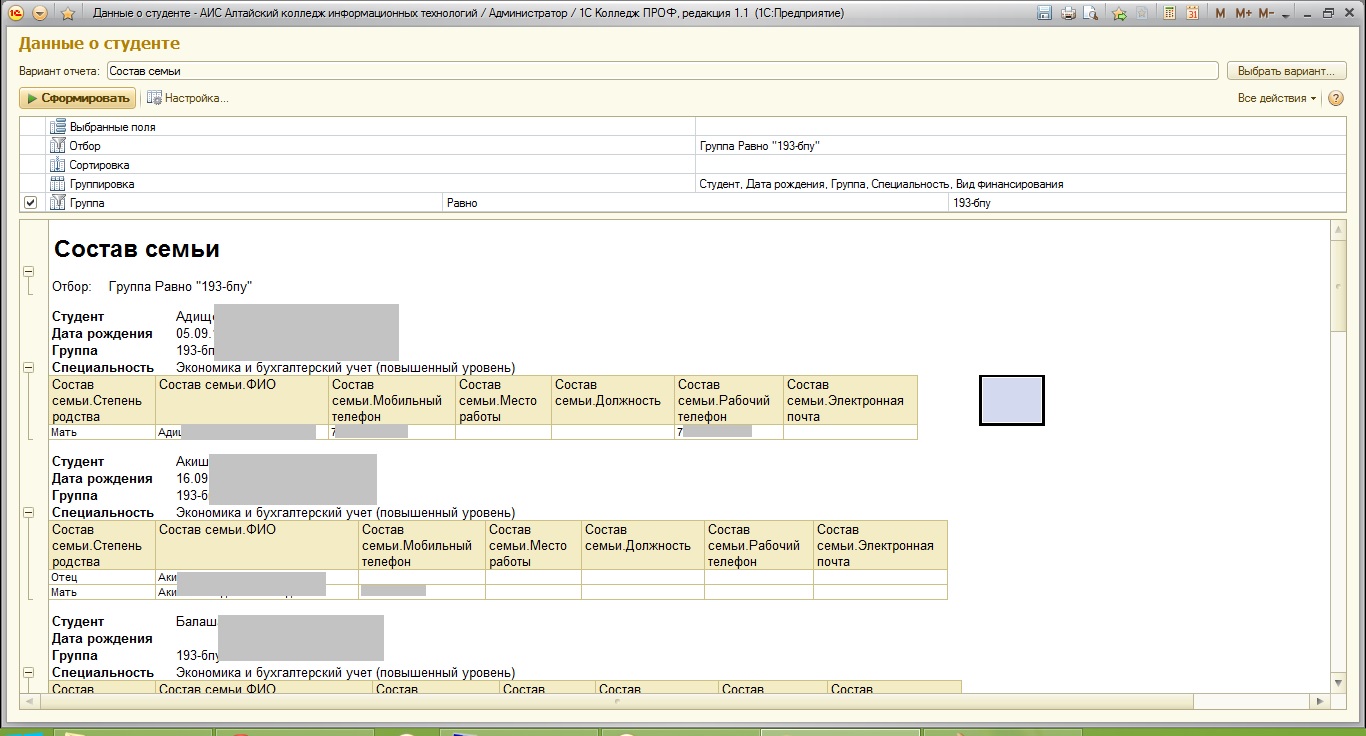This screenshot has width=1366, height=736.
Task: Click Выбрать вариант button
Action: coord(1286,71)
